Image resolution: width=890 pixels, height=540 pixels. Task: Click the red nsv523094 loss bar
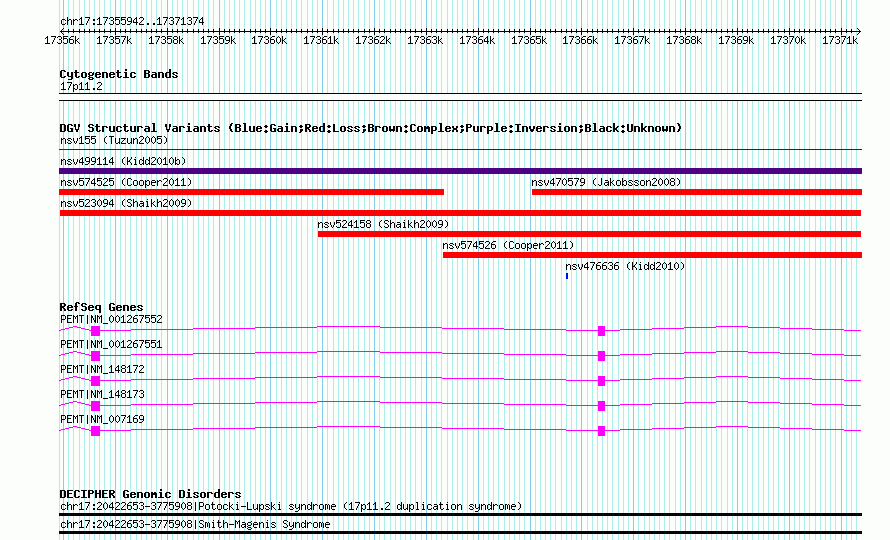pos(460,213)
